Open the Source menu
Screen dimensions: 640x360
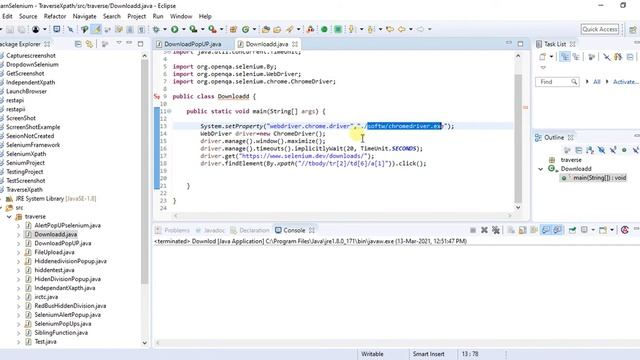tap(28, 16)
